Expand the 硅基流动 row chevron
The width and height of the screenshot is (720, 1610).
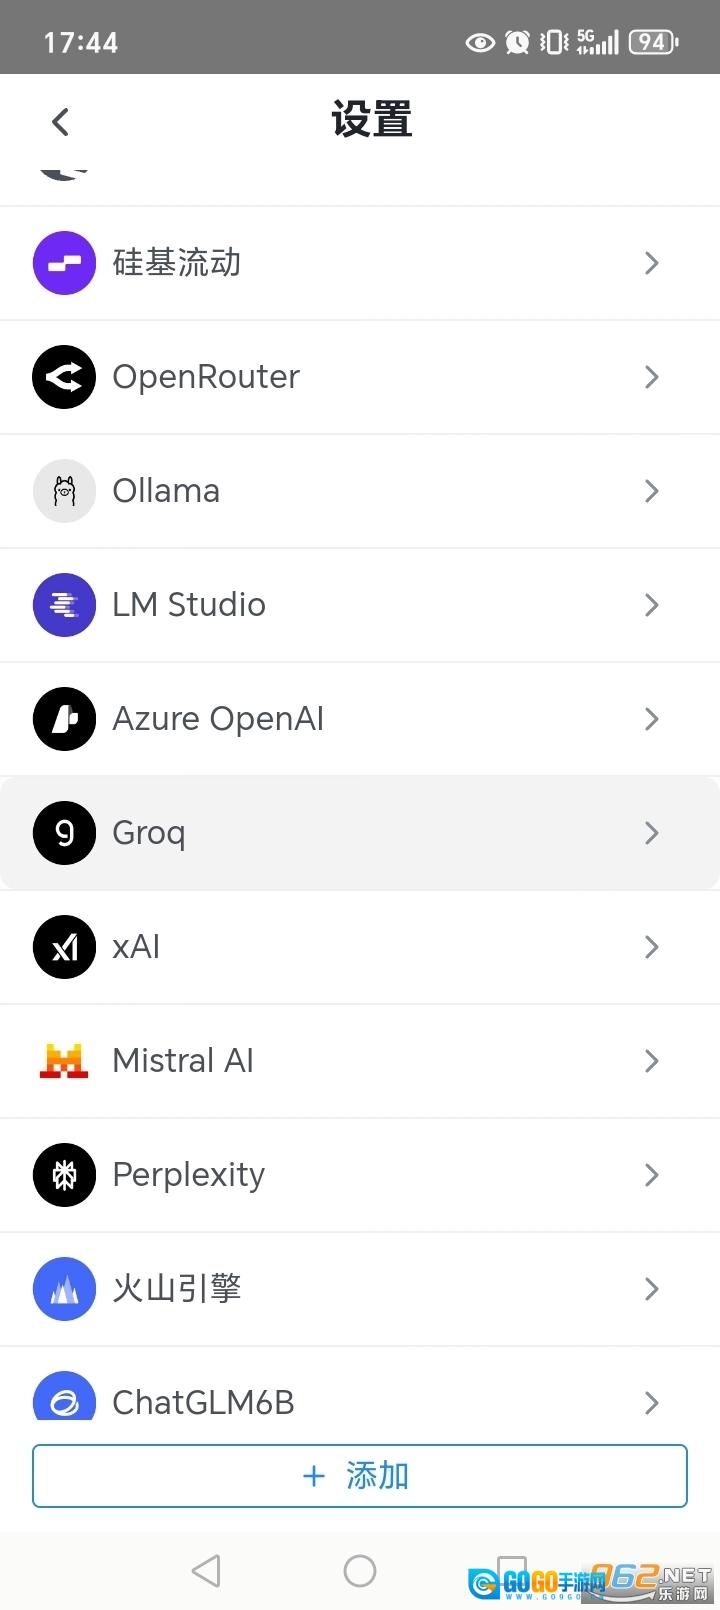[652, 263]
